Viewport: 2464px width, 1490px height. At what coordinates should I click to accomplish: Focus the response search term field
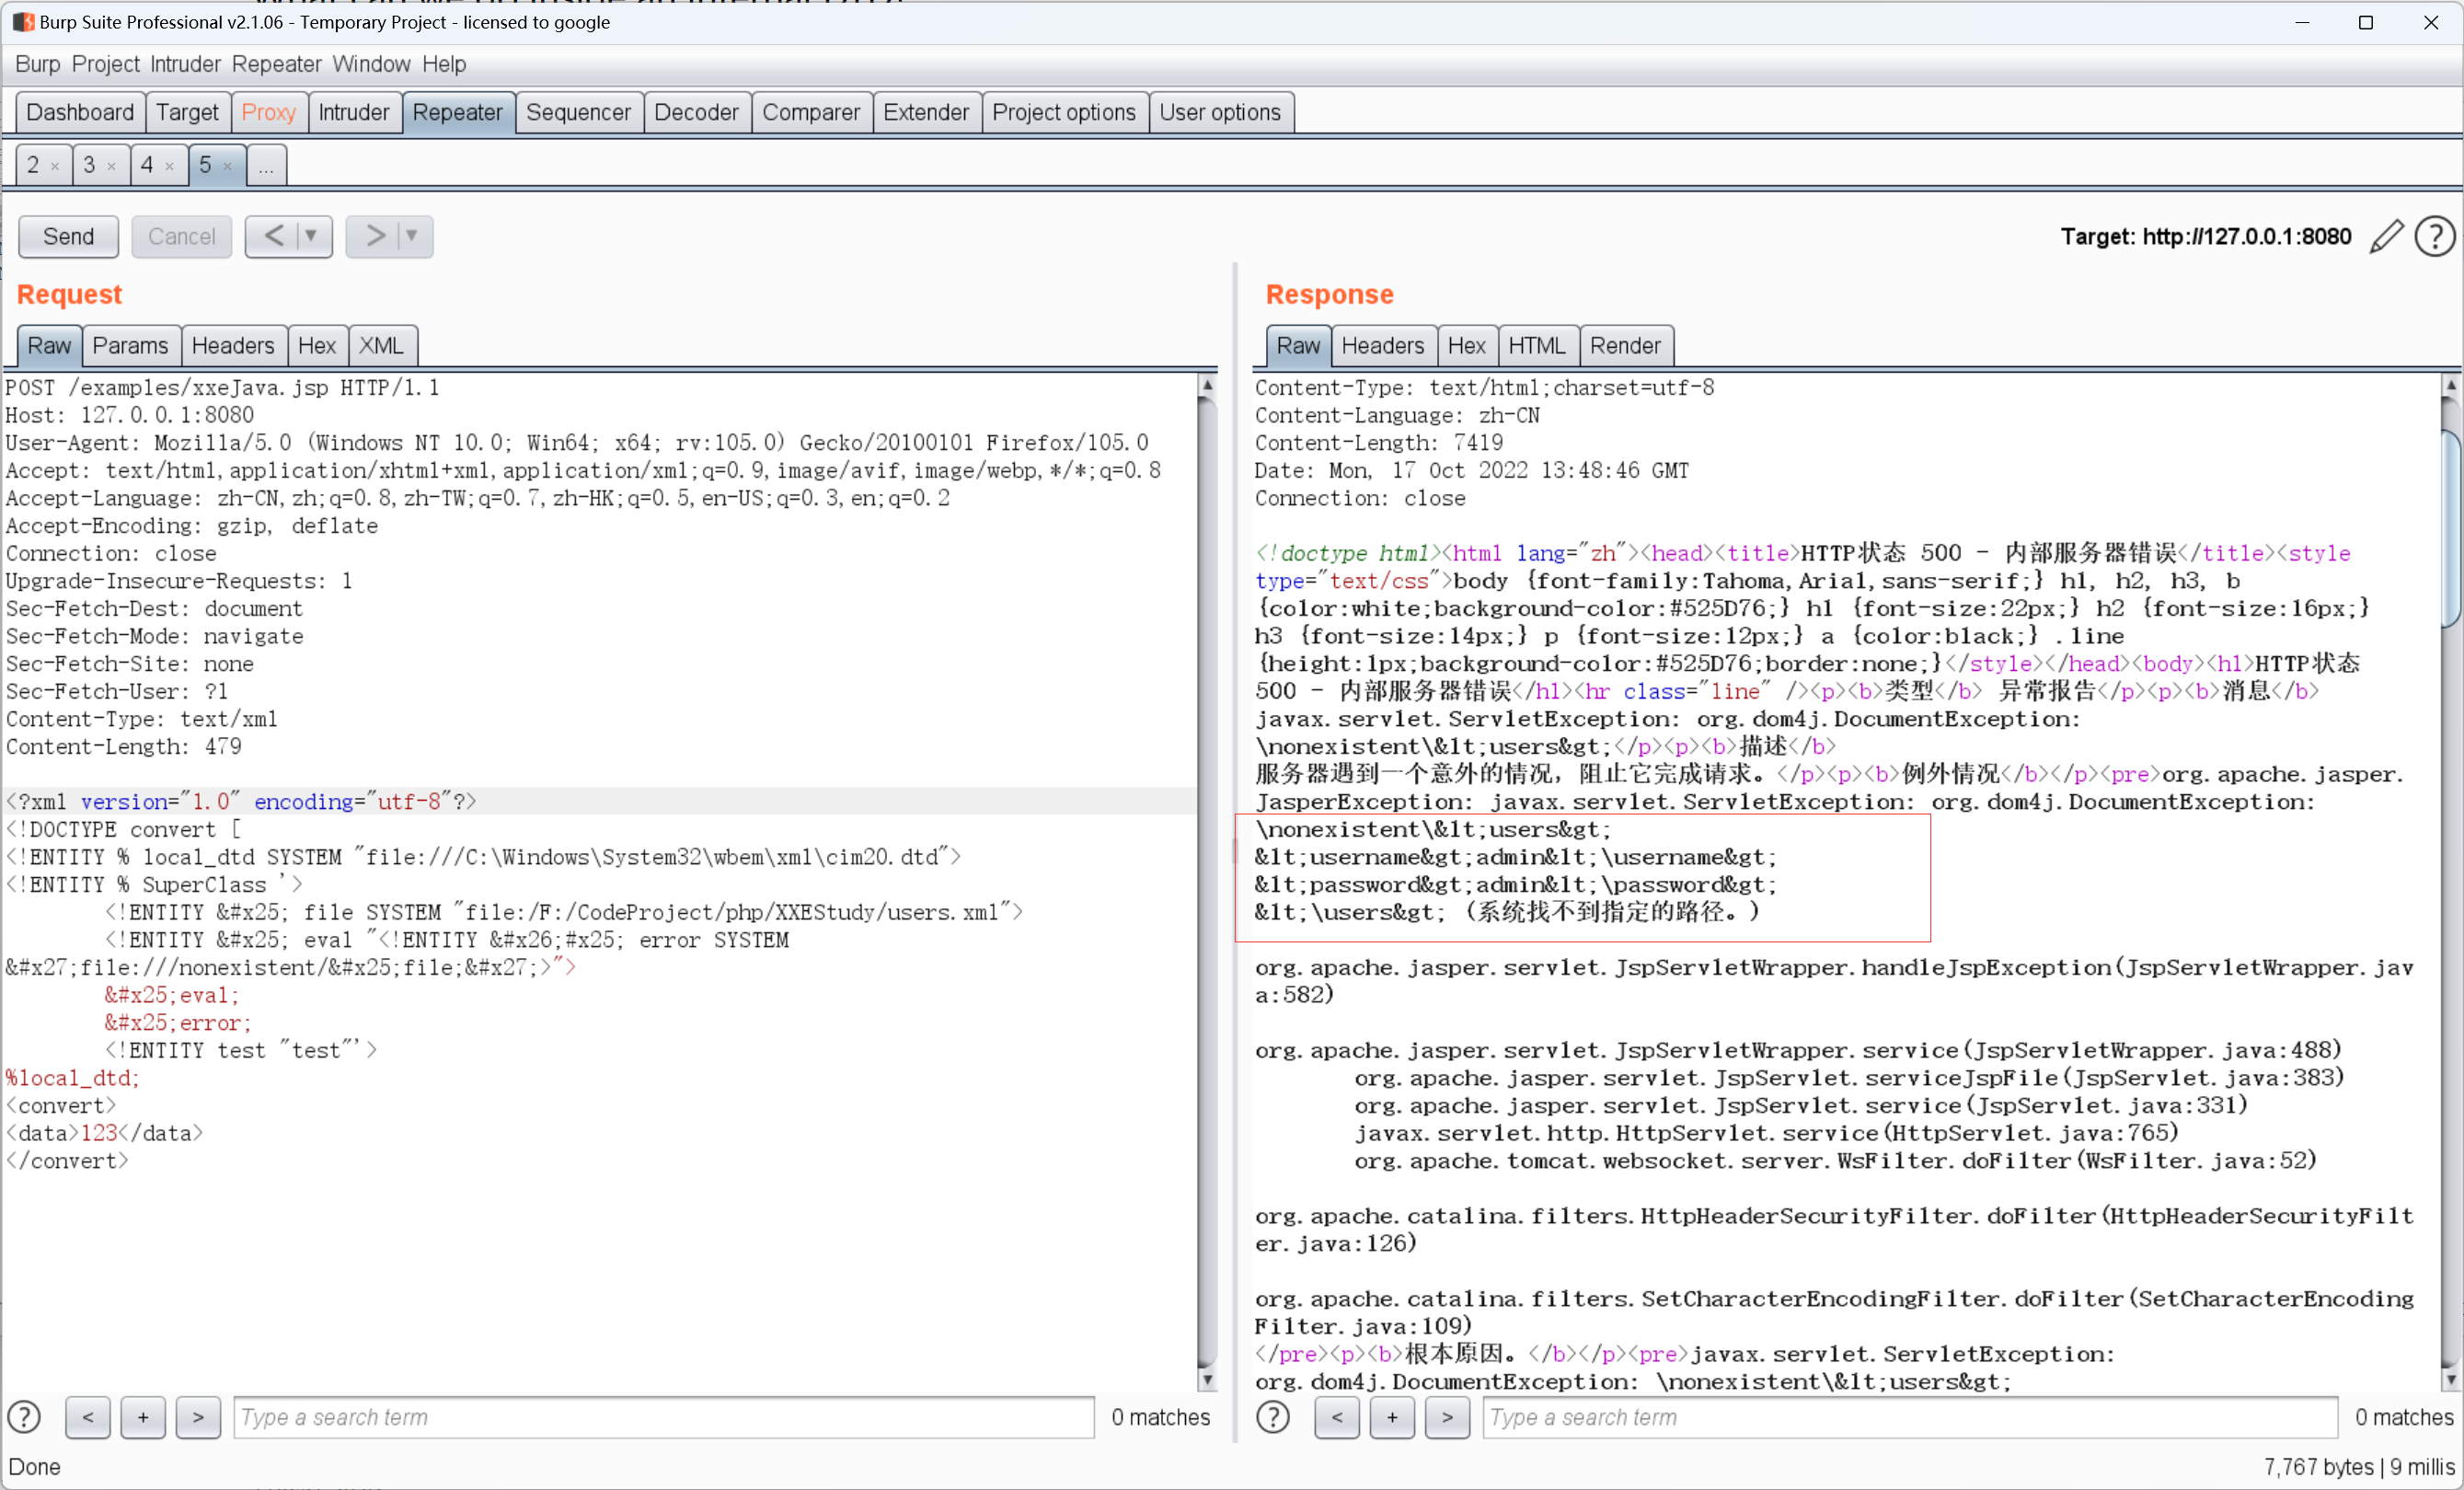click(x=1910, y=1417)
